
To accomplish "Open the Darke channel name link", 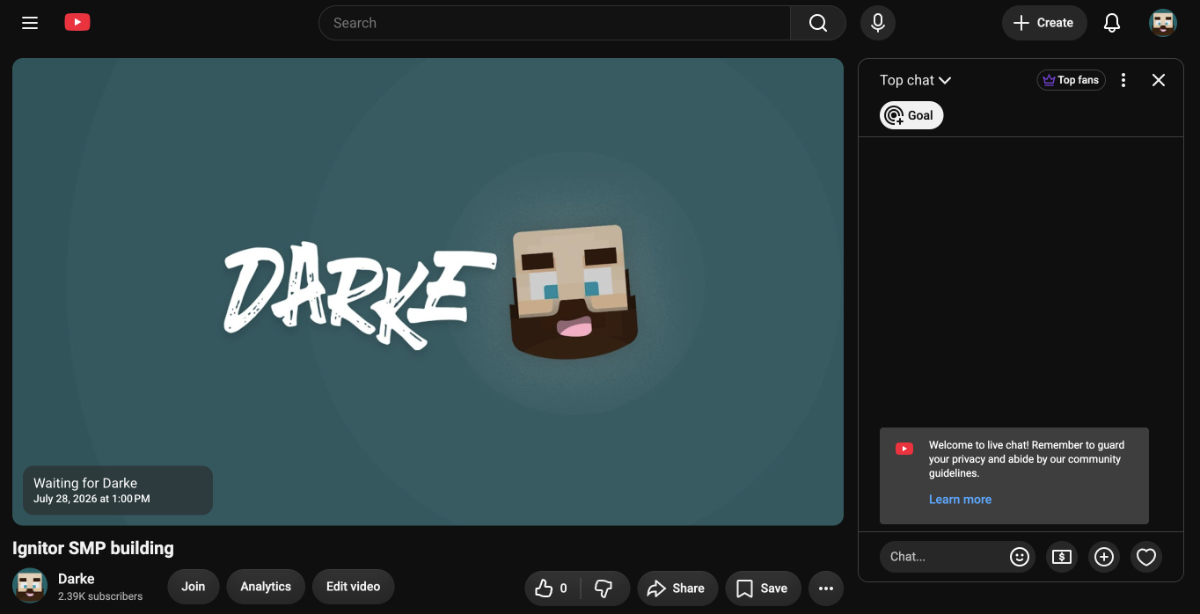I will pyautogui.click(x=76, y=578).
